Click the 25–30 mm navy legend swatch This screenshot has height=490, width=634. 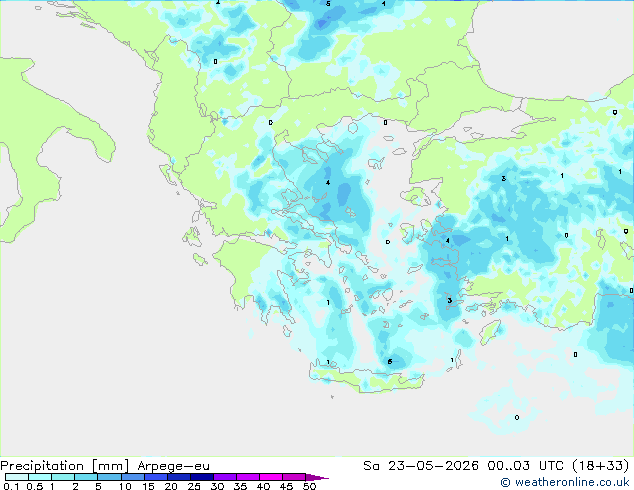[x=201, y=477]
